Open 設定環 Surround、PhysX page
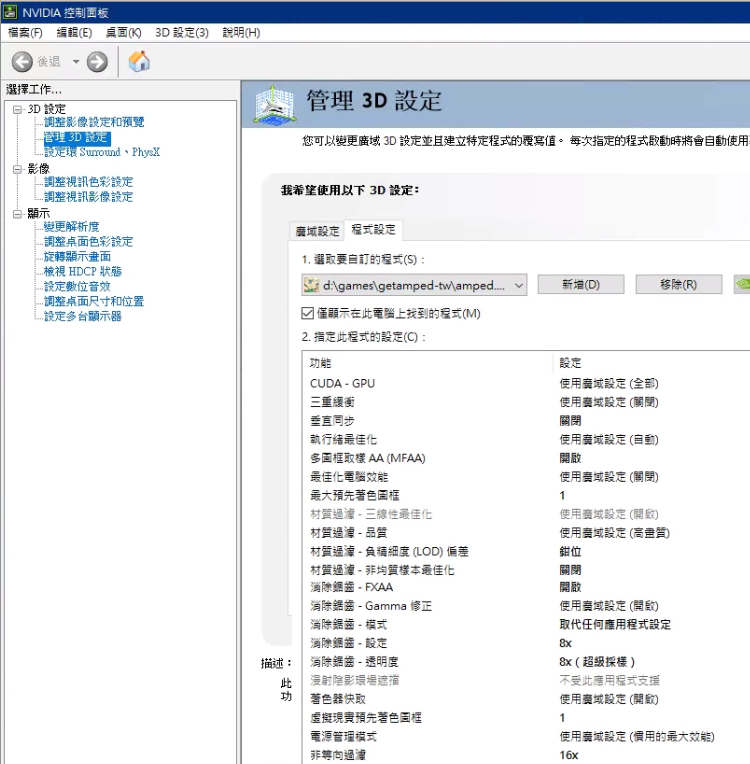The height and width of the screenshot is (764, 750). (x=102, y=152)
